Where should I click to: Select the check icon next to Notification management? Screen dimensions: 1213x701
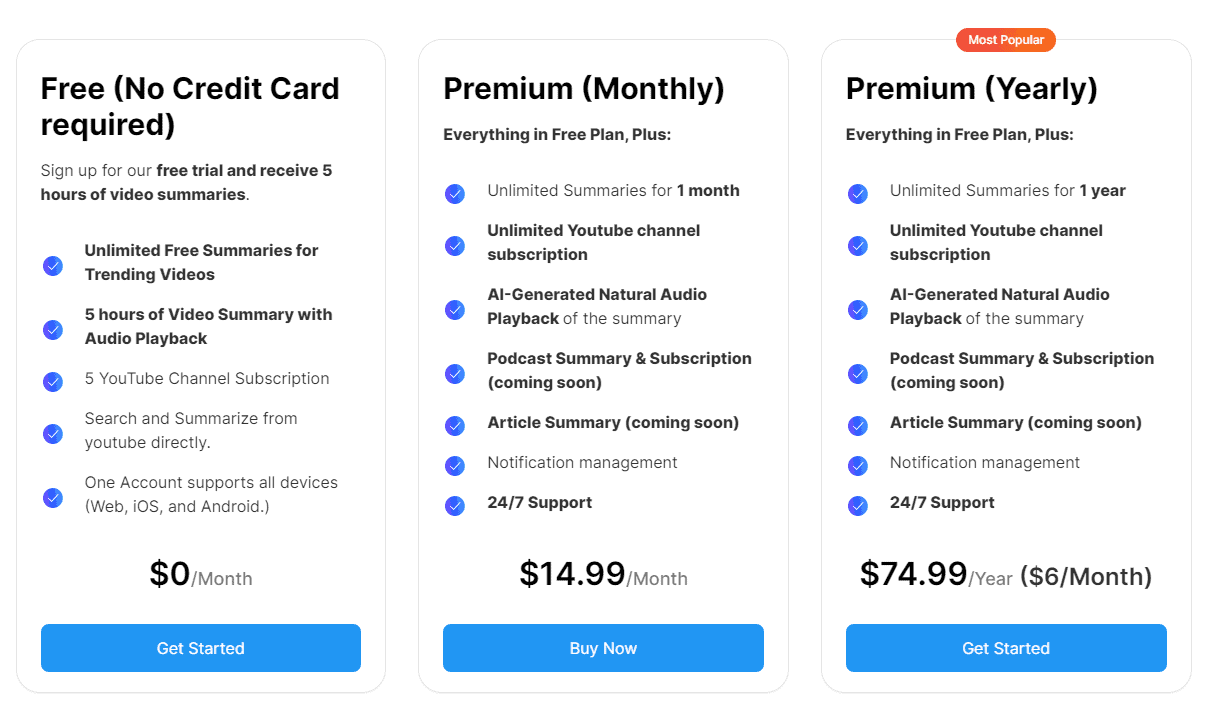coord(456,466)
